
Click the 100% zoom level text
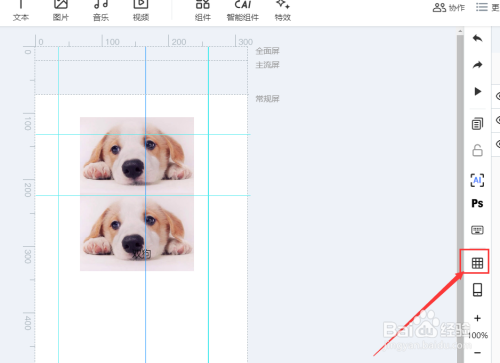478,335
